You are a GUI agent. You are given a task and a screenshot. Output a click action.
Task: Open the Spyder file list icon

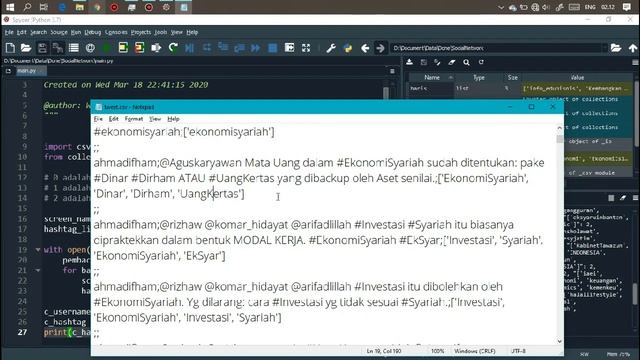(x=74, y=48)
